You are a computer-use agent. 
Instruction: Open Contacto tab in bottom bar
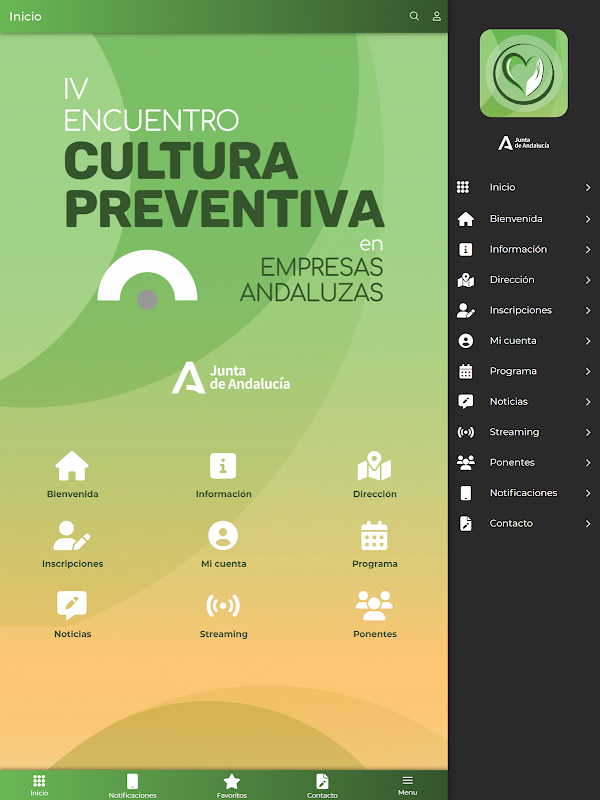pos(322,786)
